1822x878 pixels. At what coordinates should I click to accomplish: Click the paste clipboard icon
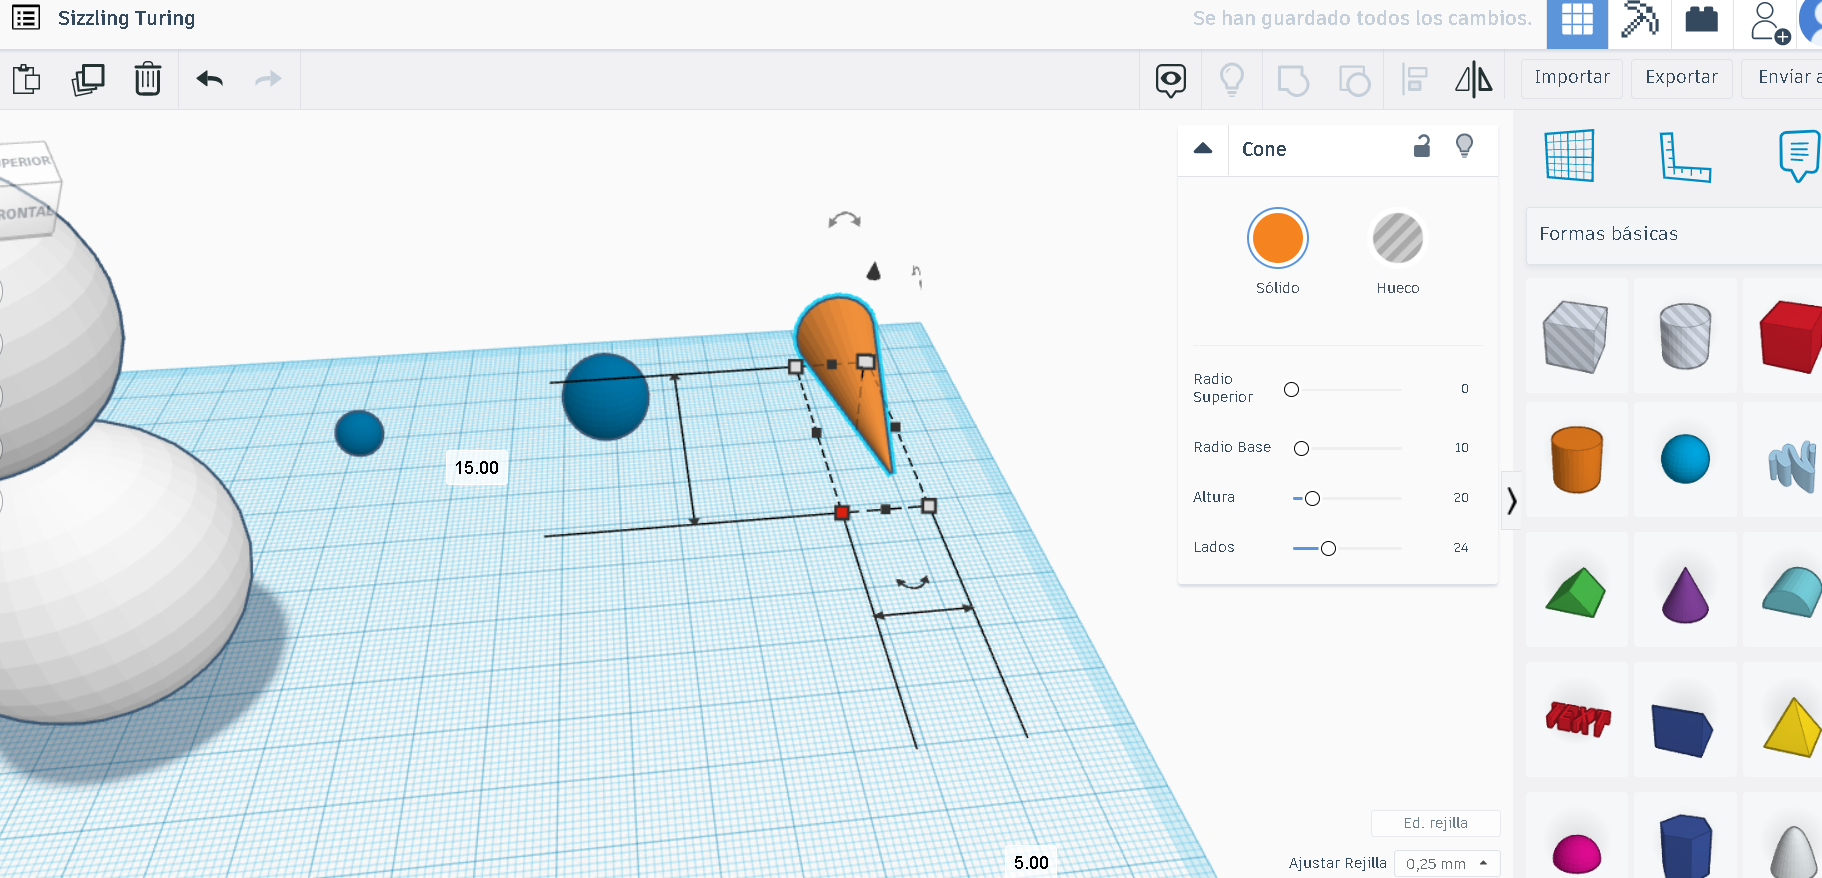[x=27, y=79]
